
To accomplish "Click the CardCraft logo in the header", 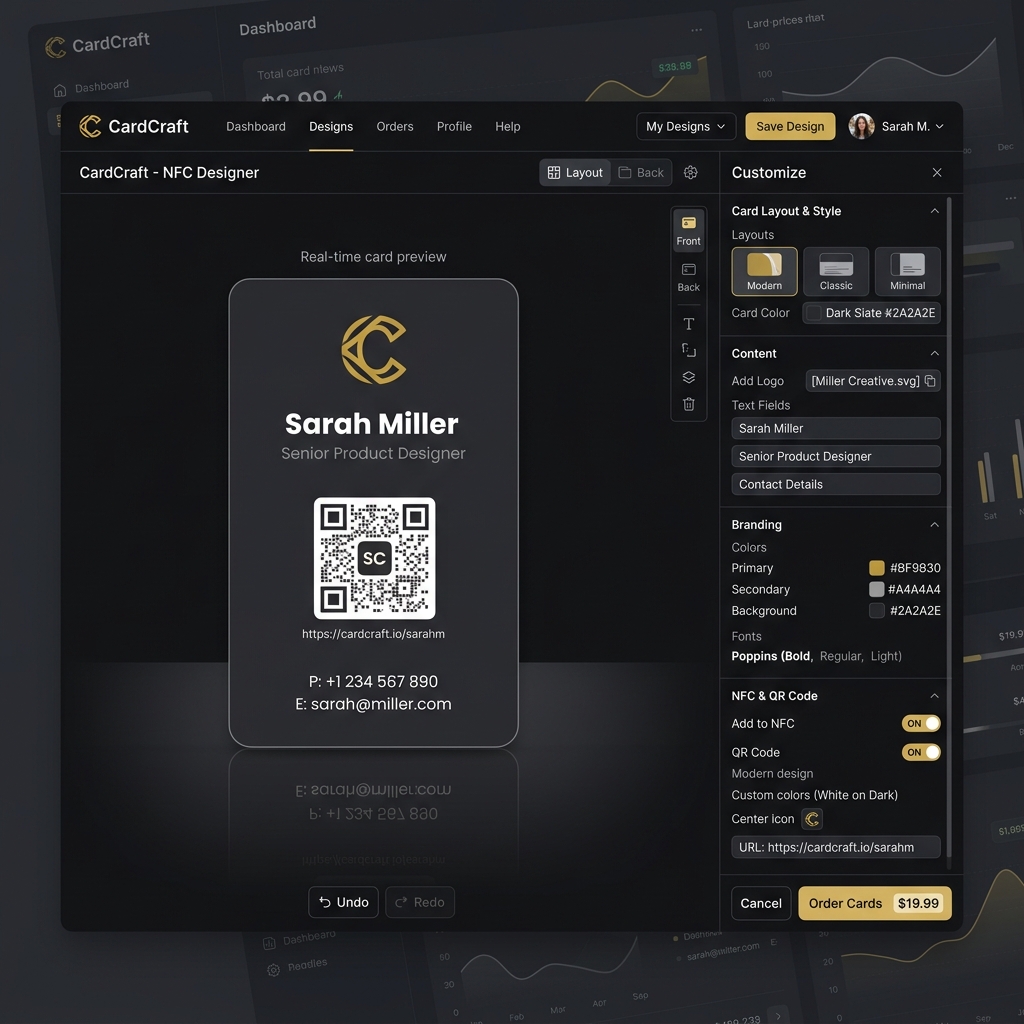I will coord(133,126).
